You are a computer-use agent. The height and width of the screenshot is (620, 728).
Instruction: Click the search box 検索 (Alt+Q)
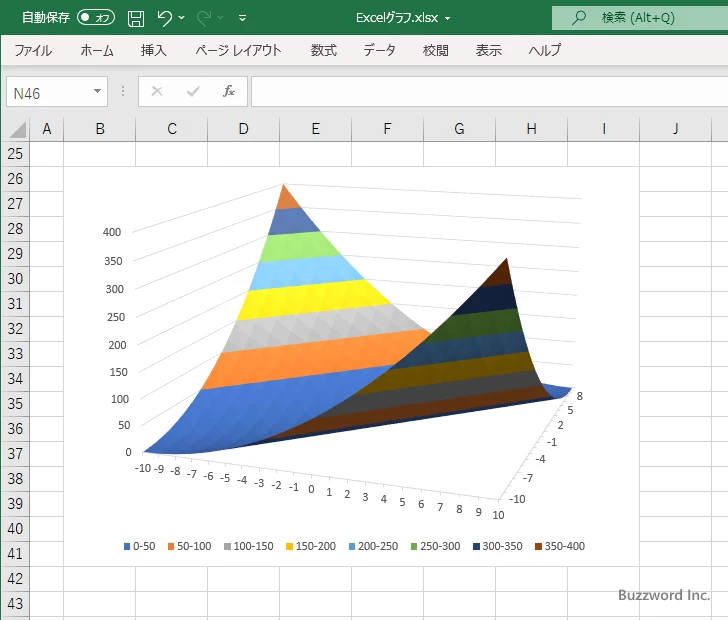coord(640,18)
